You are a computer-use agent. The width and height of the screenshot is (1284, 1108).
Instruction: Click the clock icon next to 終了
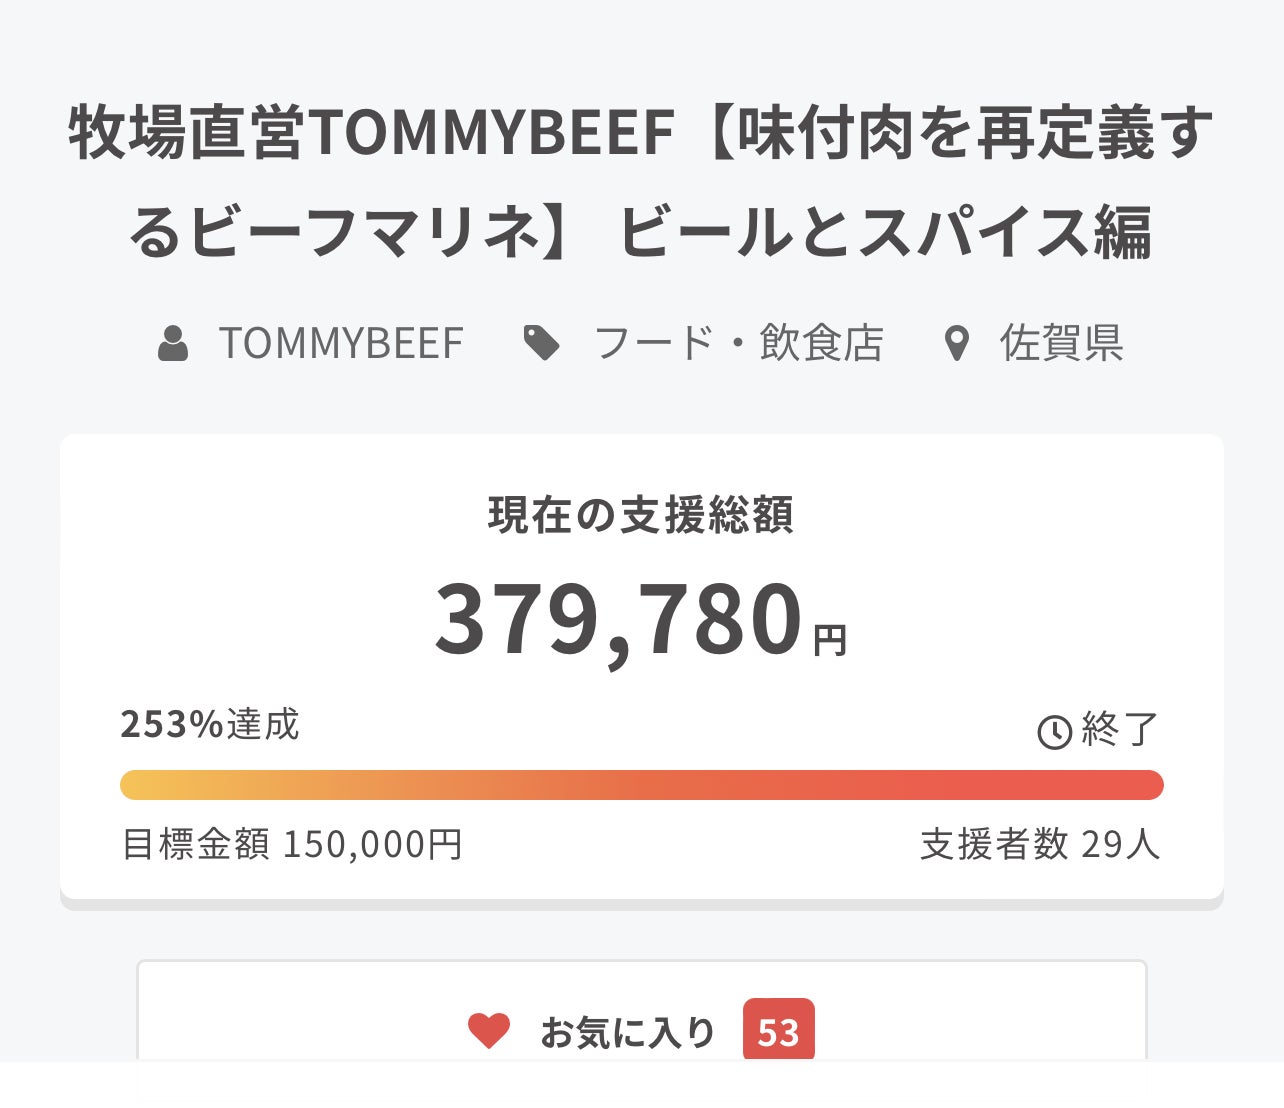coord(1054,732)
